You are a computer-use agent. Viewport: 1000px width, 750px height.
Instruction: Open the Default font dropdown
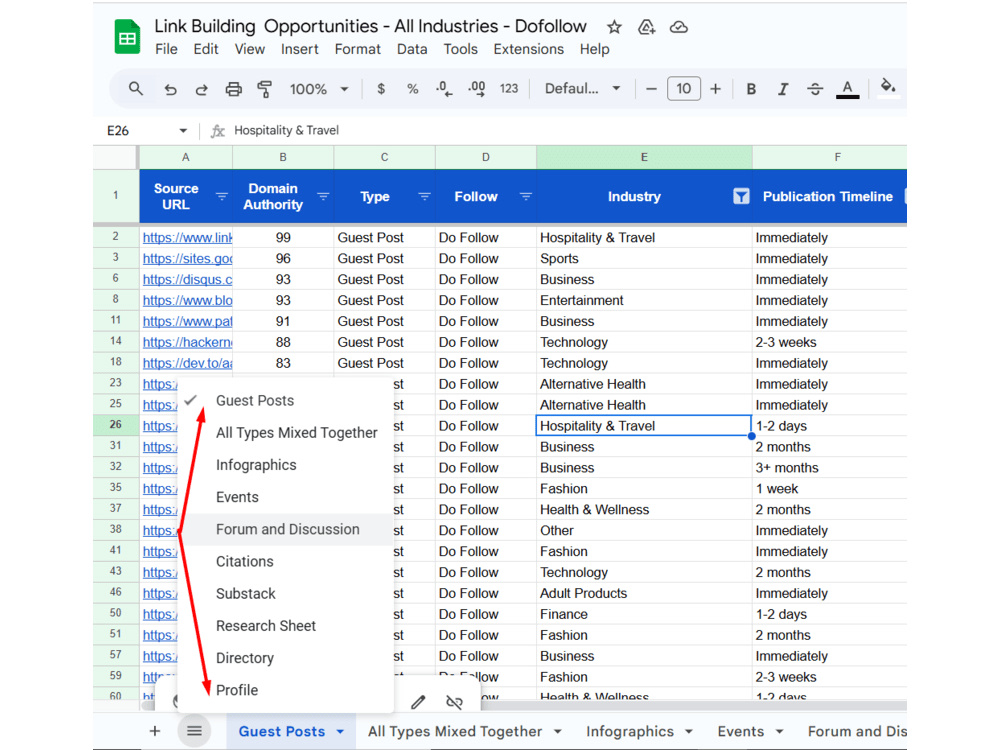pos(582,89)
